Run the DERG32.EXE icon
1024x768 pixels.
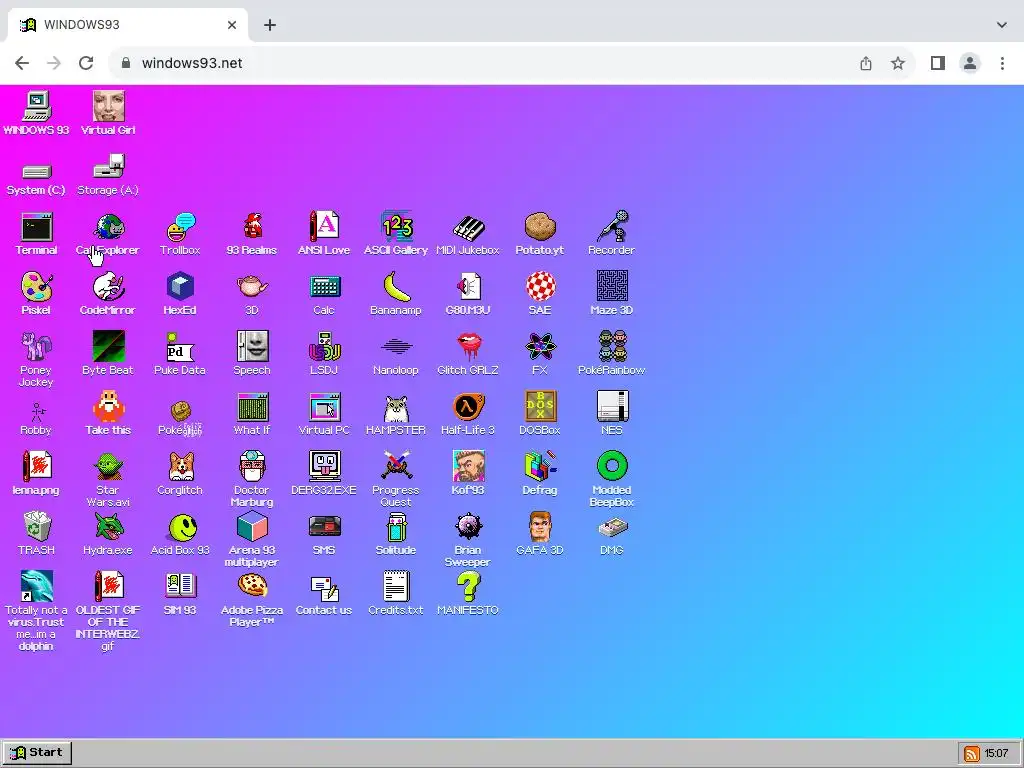(324, 467)
